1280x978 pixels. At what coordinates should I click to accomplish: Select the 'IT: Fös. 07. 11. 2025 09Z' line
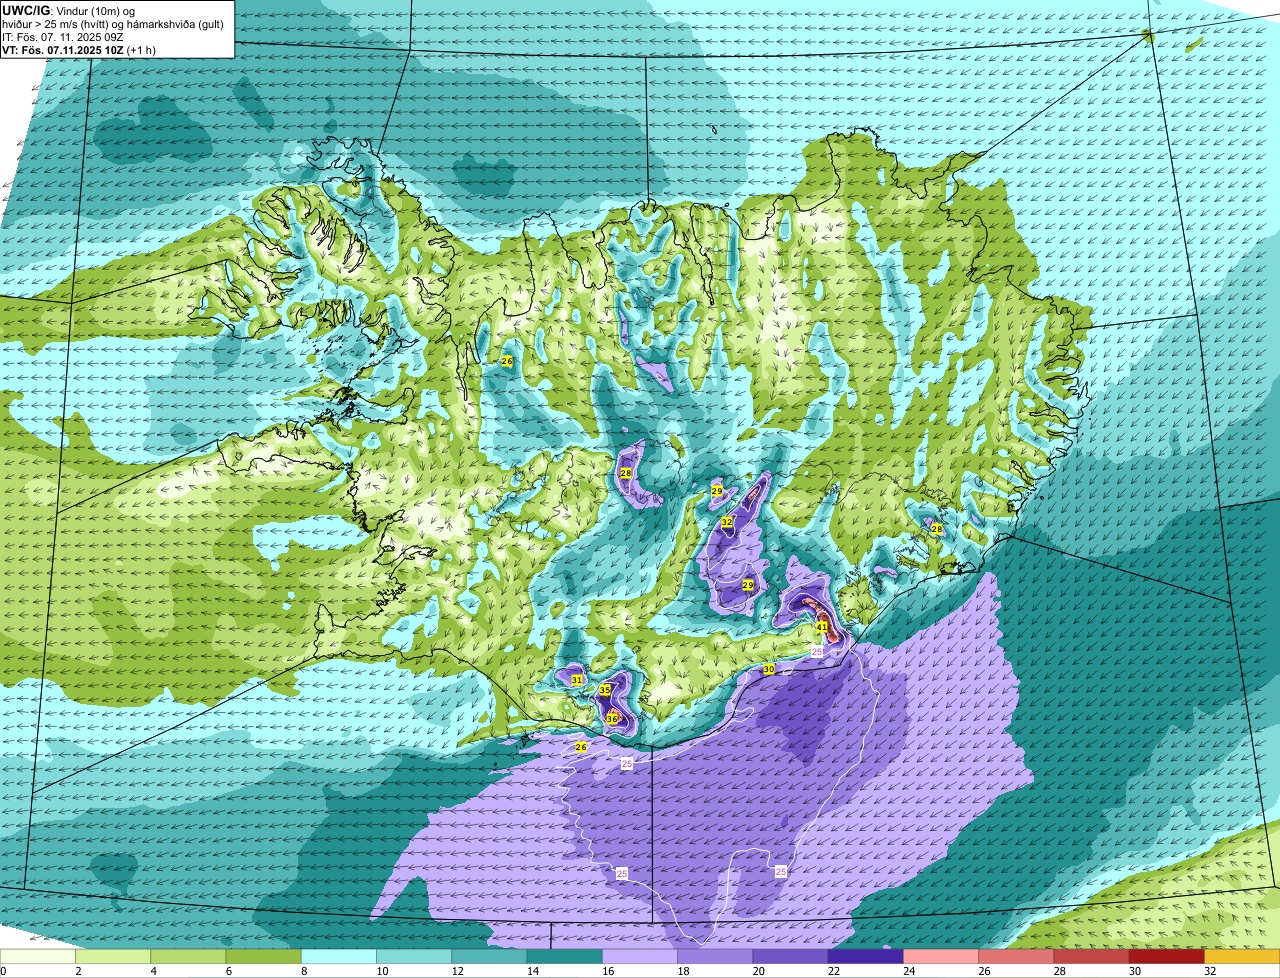pyautogui.click(x=64, y=36)
